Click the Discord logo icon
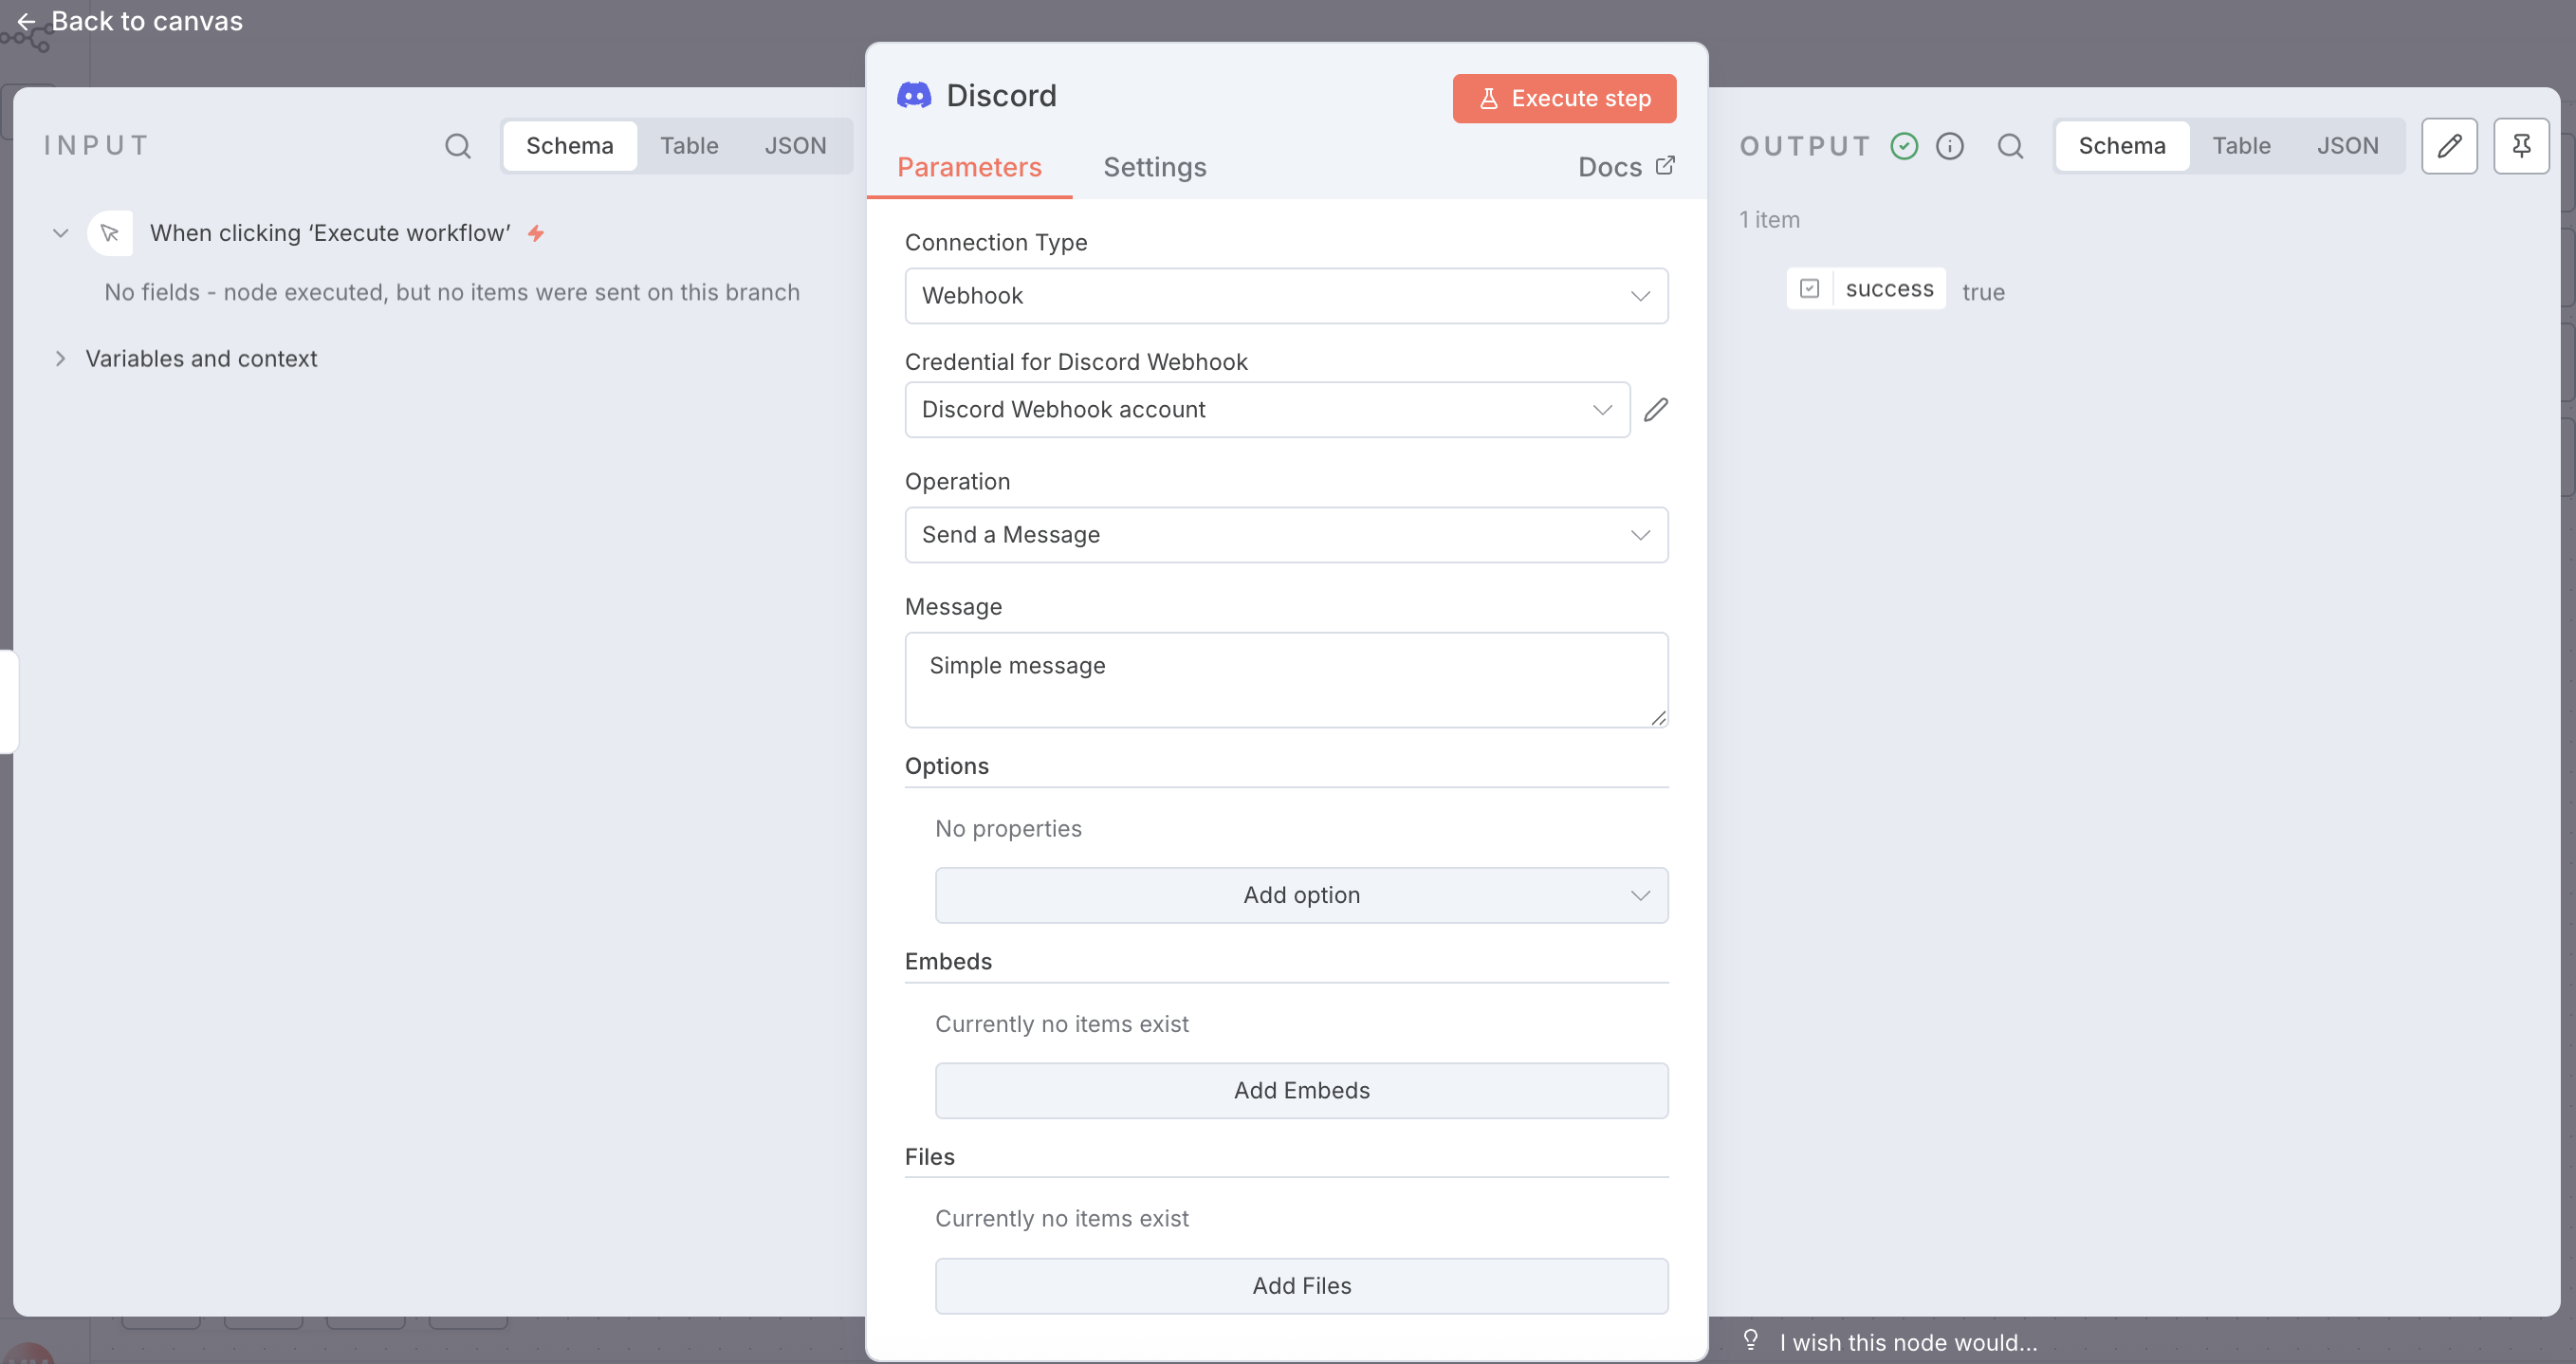The width and height of the screenshot is (2576, 1364). (x=914, y=96)
